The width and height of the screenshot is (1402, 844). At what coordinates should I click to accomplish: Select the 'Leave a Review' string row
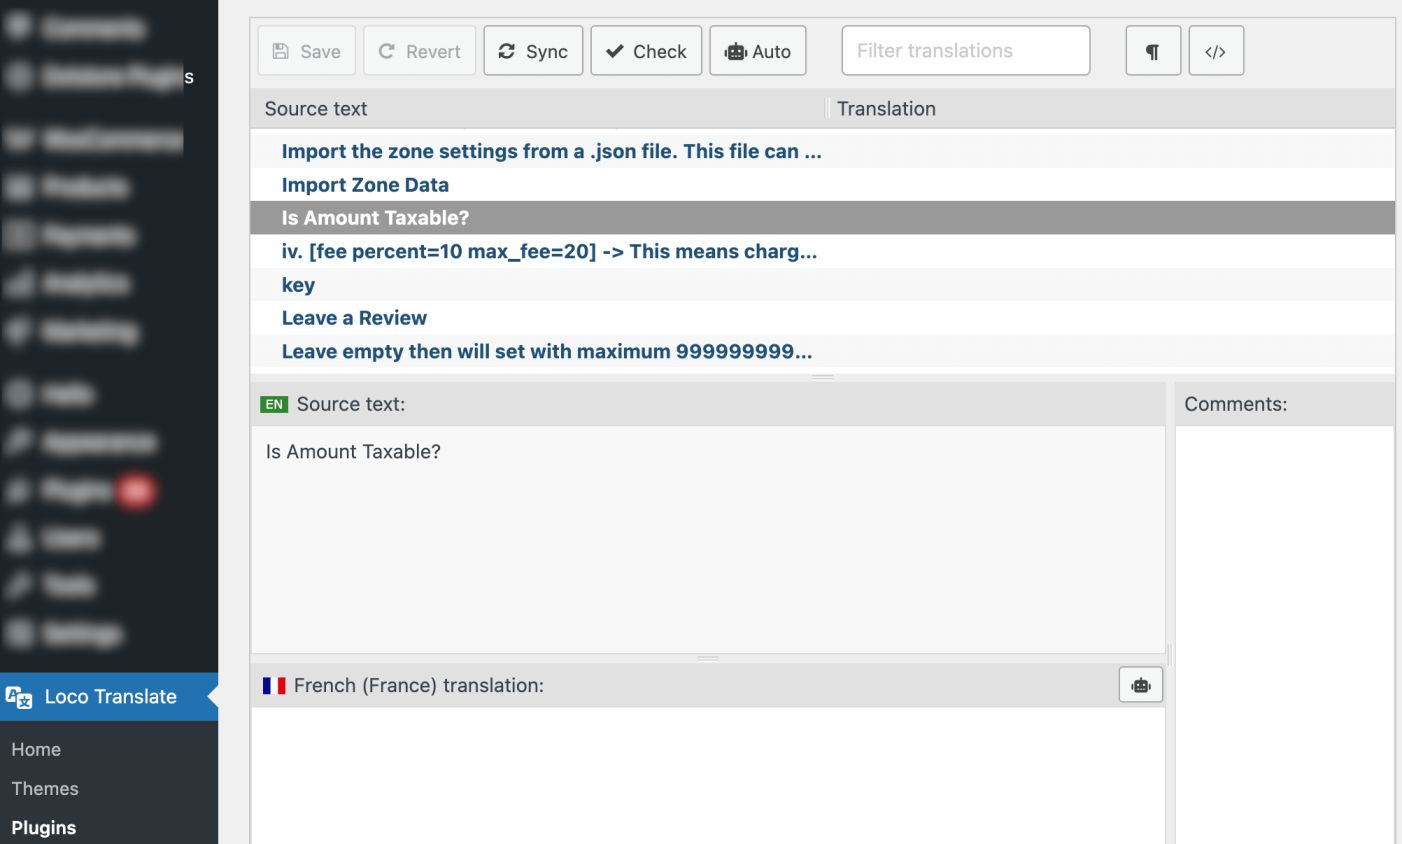point(822,318)
